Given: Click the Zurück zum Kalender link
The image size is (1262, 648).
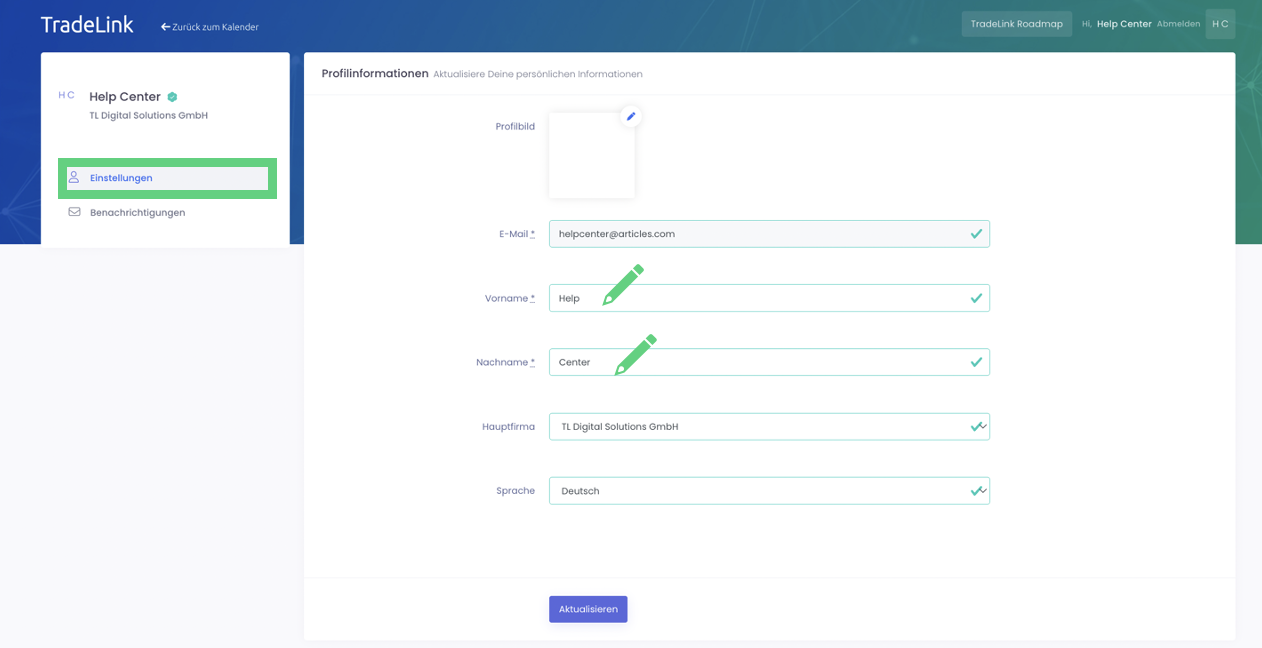Looking at the screenshot, I should pyautogui.click(x=215, y=27).
